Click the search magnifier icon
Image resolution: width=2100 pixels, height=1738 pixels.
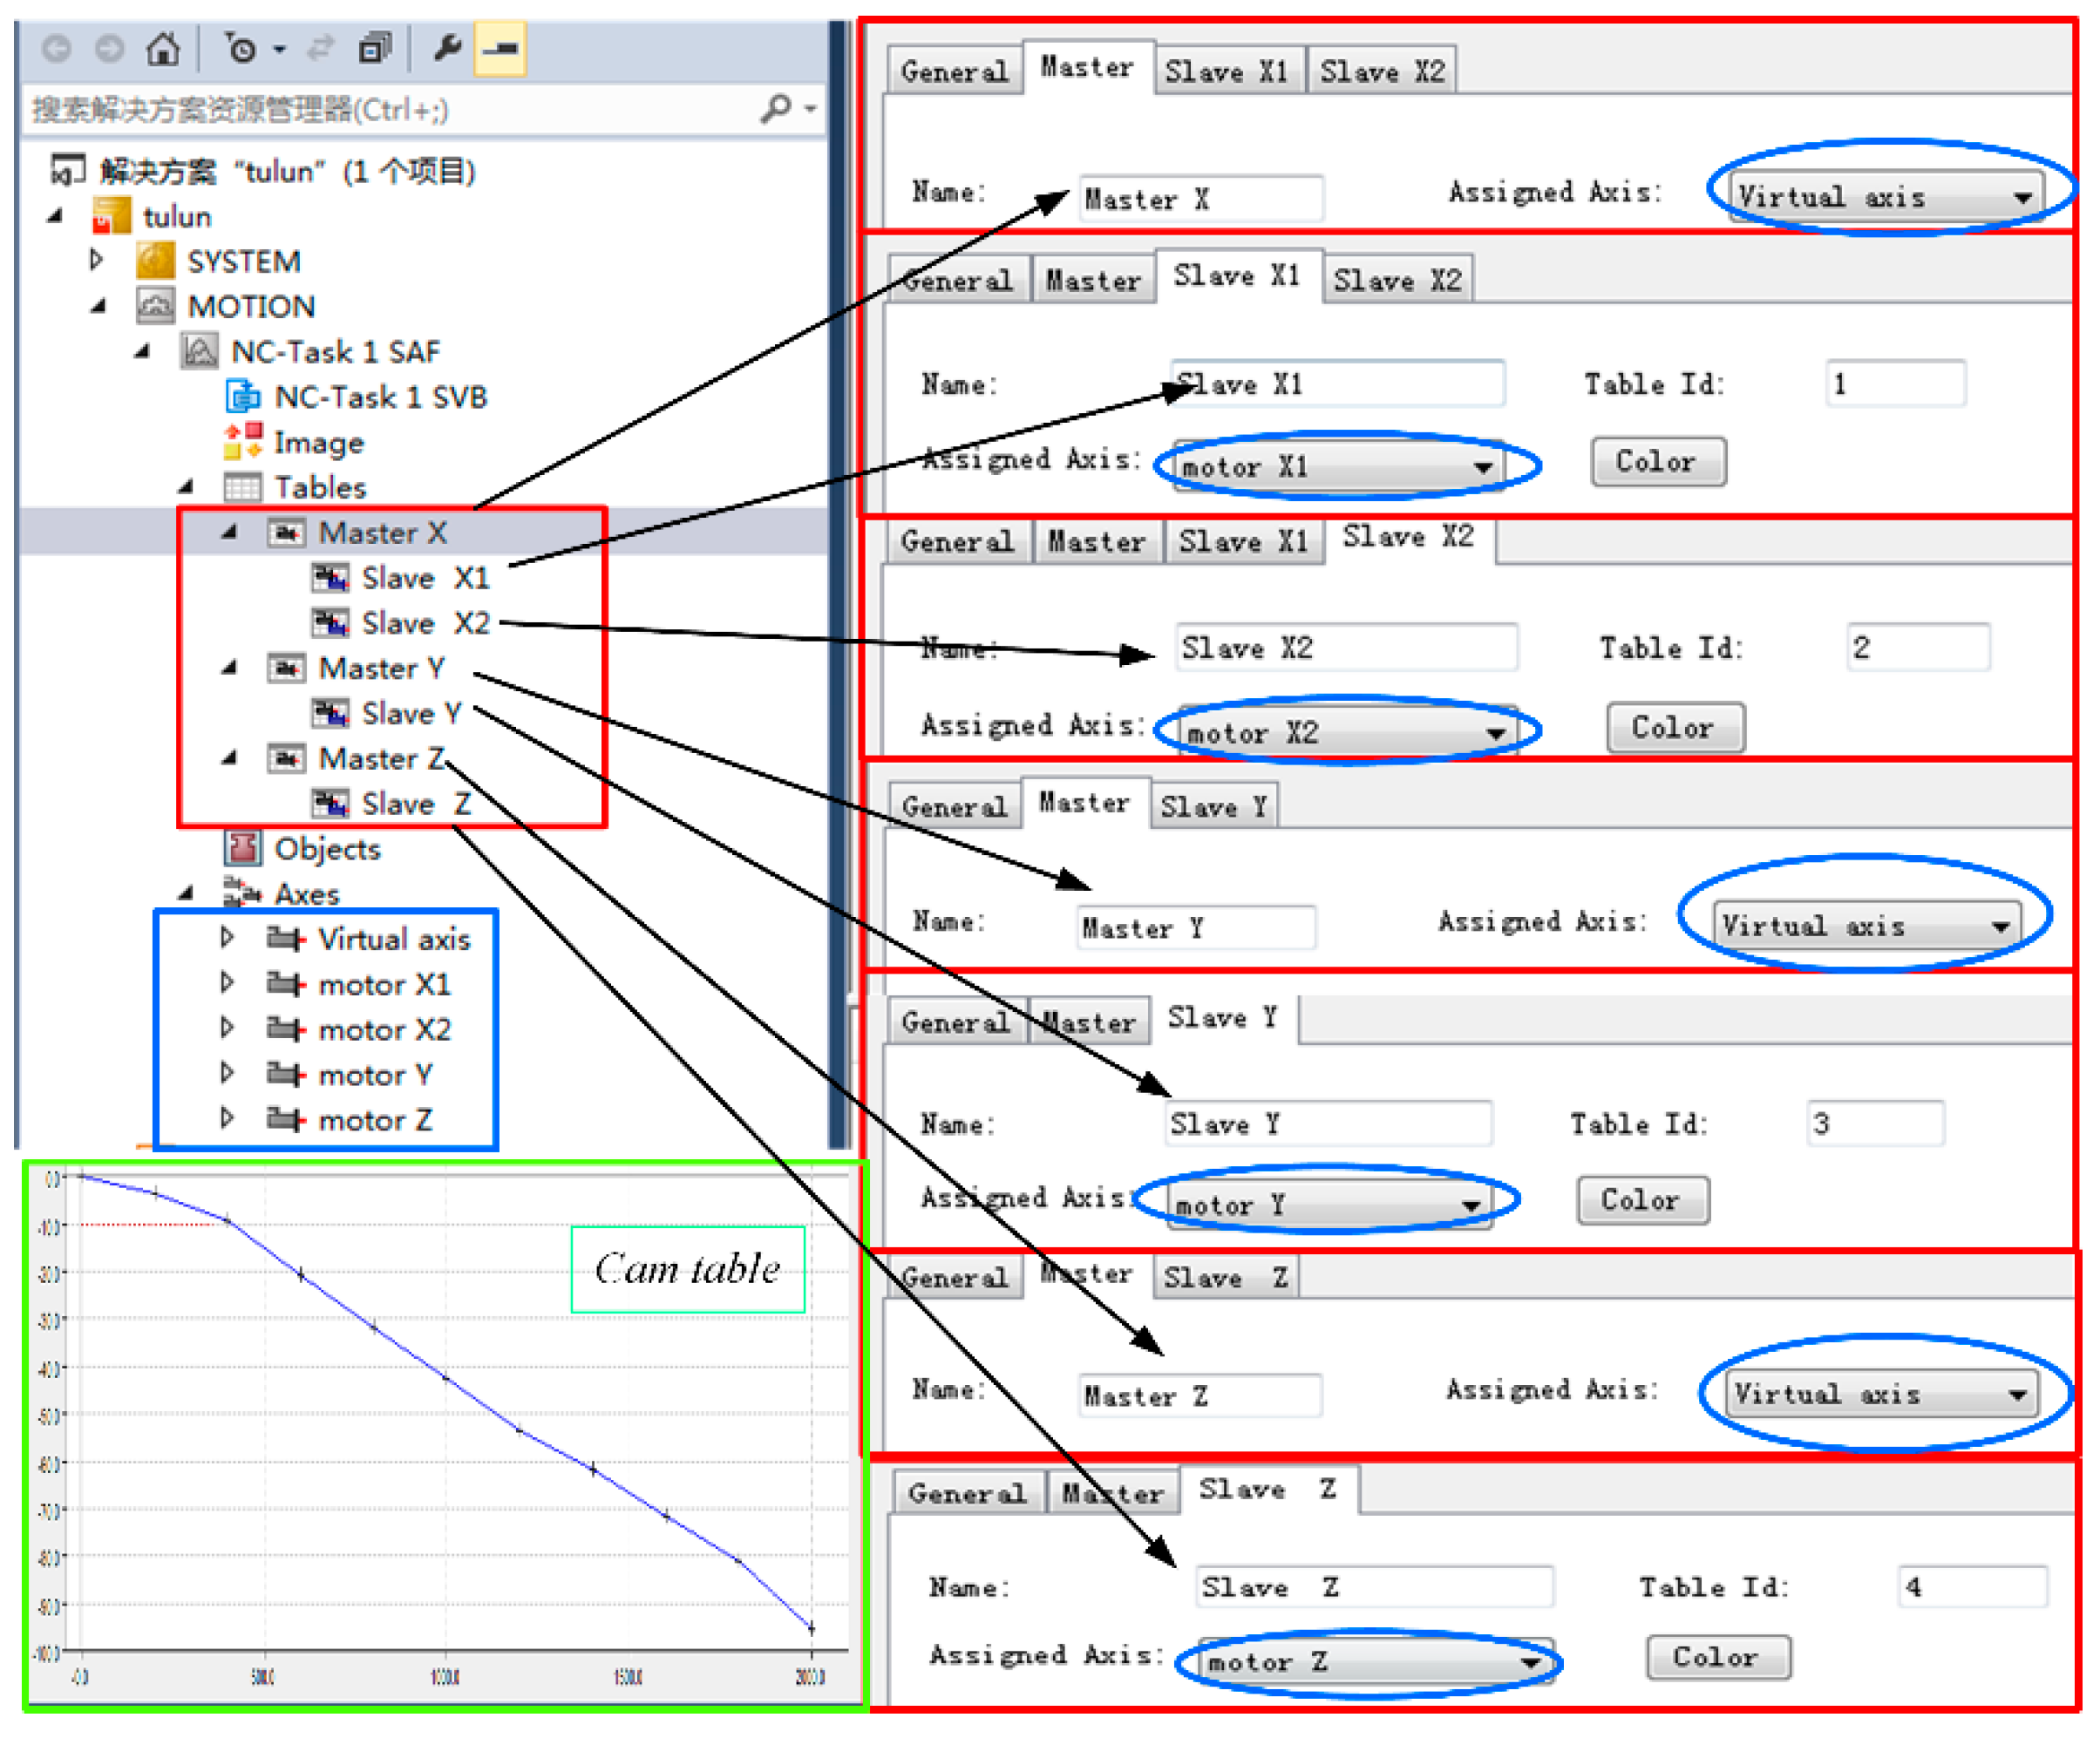[776, 107]
